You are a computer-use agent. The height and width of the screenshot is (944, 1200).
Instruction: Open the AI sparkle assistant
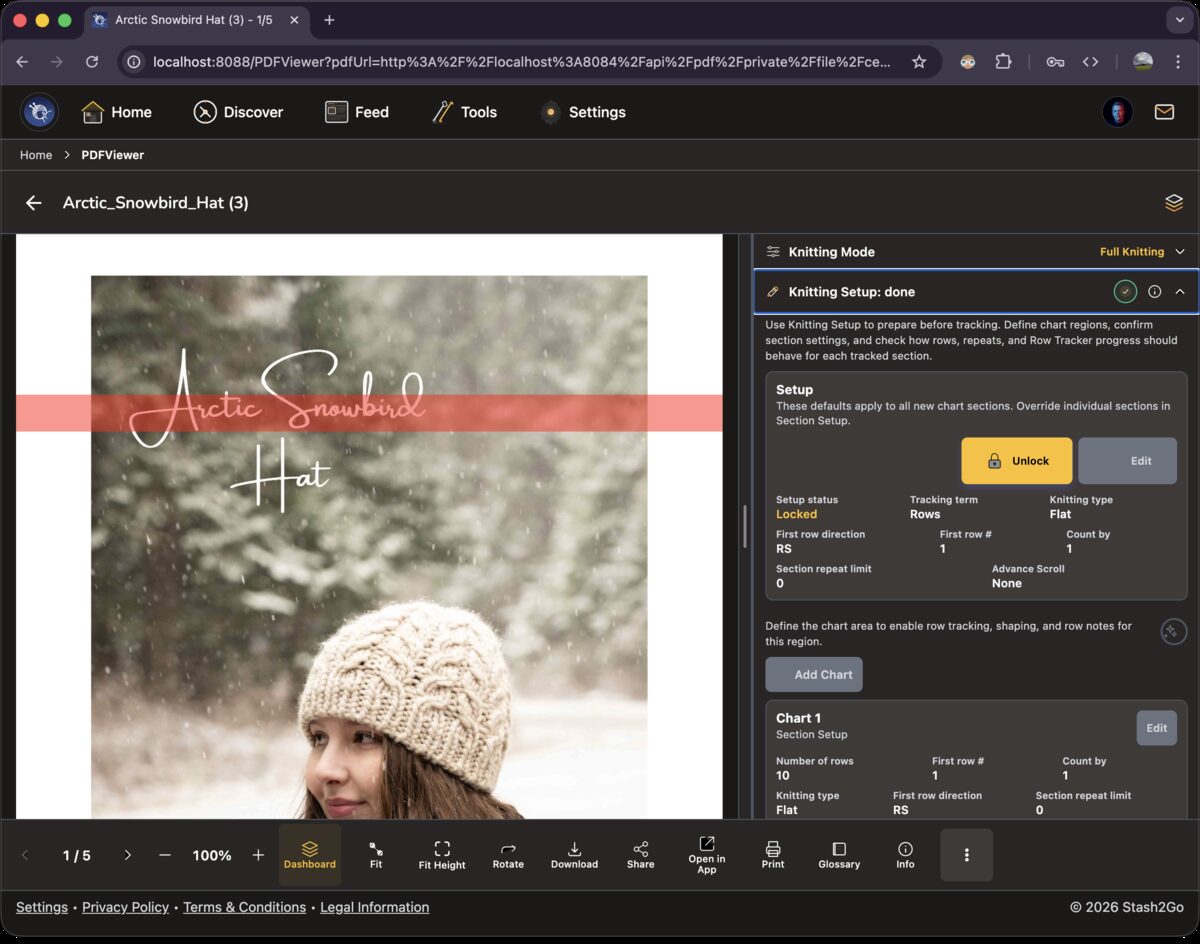(1173, 631)
